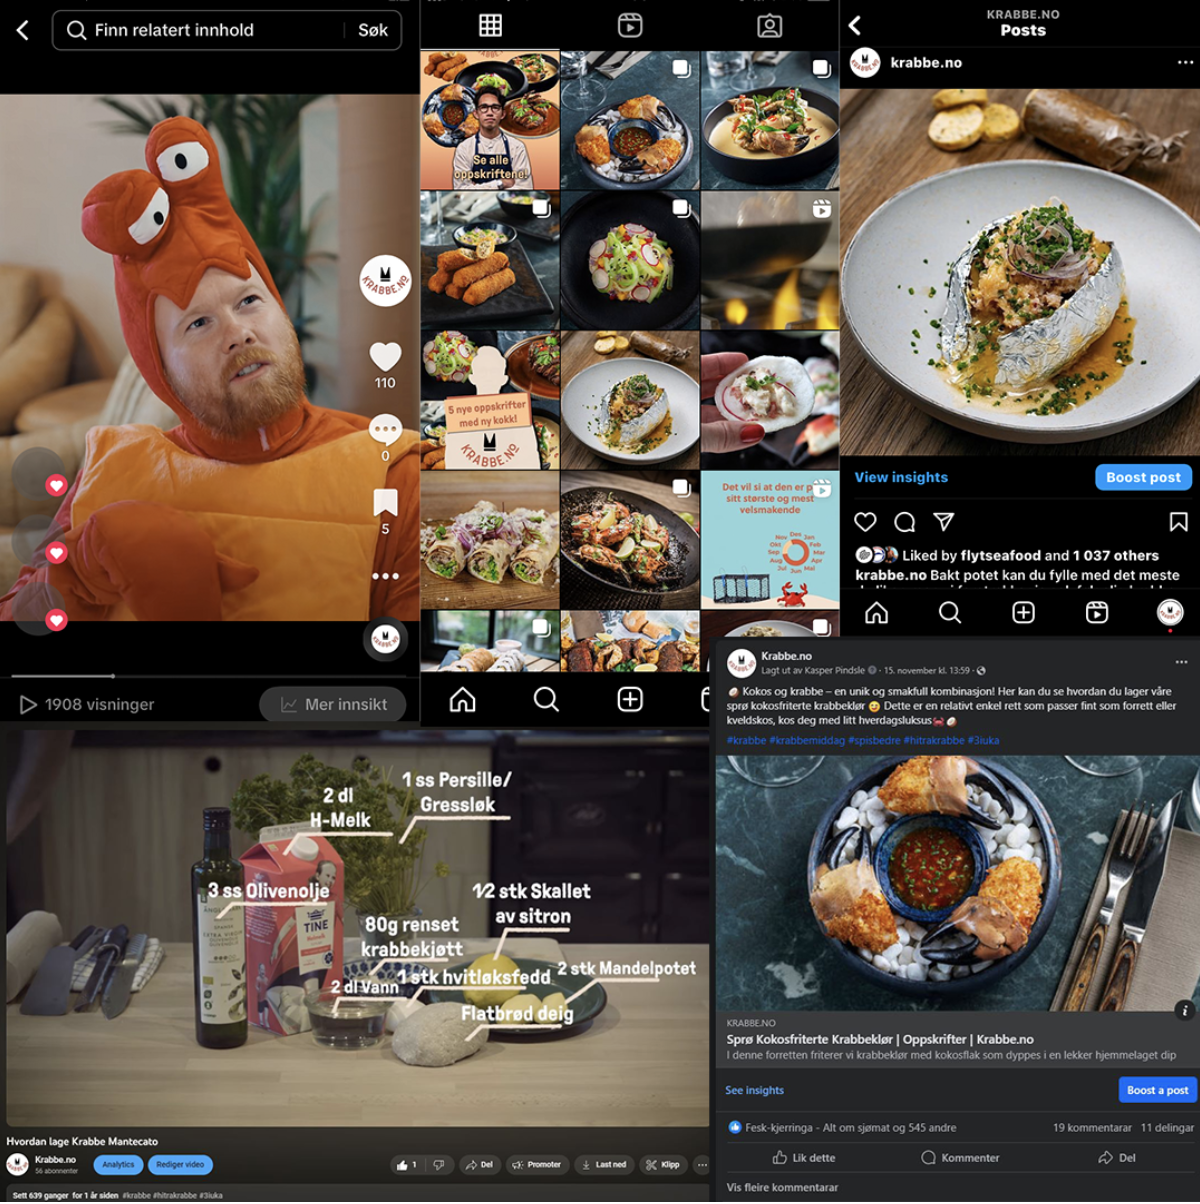Open 'Mer innsikt' on TikTok
This screenshot has width=1200, height=1204.
coord(333,704)
